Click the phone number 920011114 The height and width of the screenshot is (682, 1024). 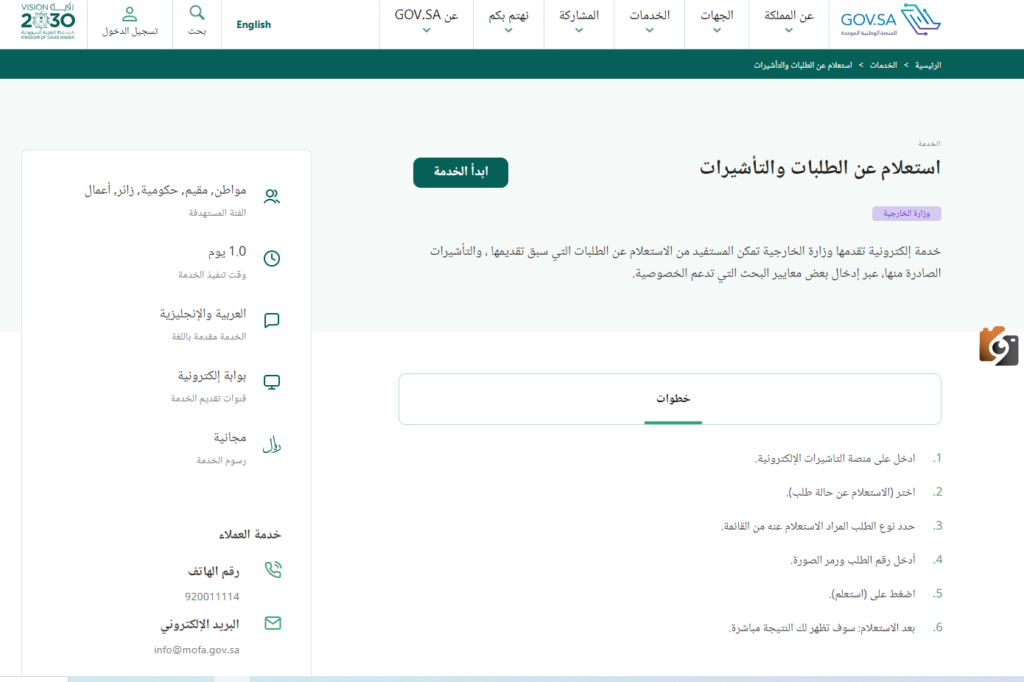[212, 596]
